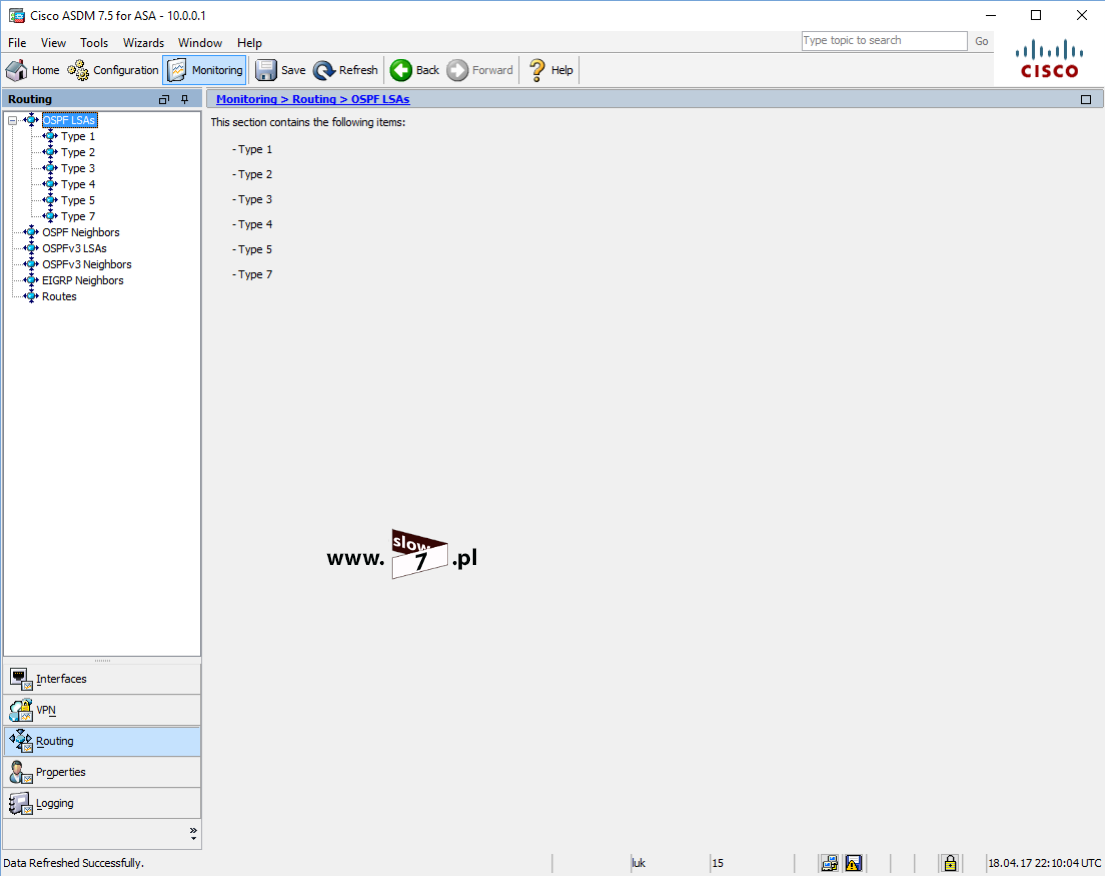Open OSPFv3 Neighbors tree item
This screenshot has width=1105, height=876.
[x=87, y=264]
